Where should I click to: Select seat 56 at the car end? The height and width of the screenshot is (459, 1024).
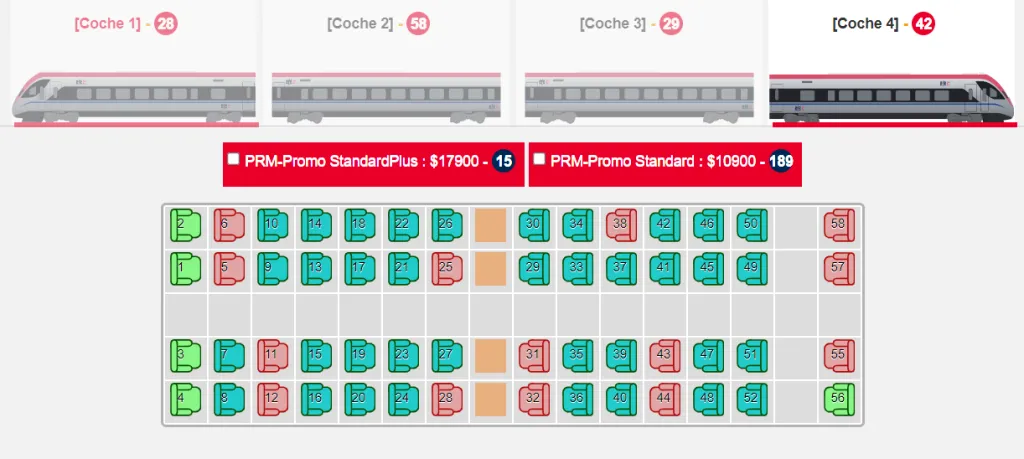[839, 399]
